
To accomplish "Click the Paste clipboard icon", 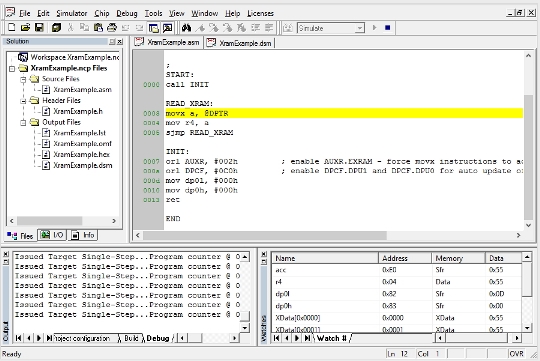I will point(98,28).
